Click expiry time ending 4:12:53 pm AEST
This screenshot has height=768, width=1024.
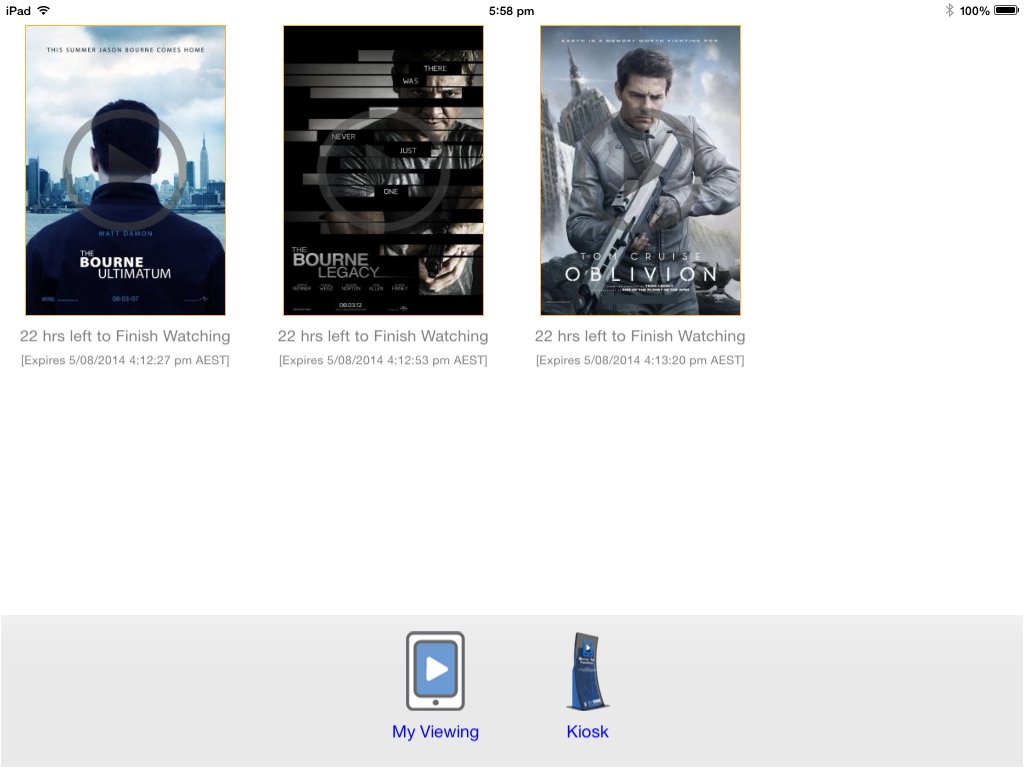point(383,360)
